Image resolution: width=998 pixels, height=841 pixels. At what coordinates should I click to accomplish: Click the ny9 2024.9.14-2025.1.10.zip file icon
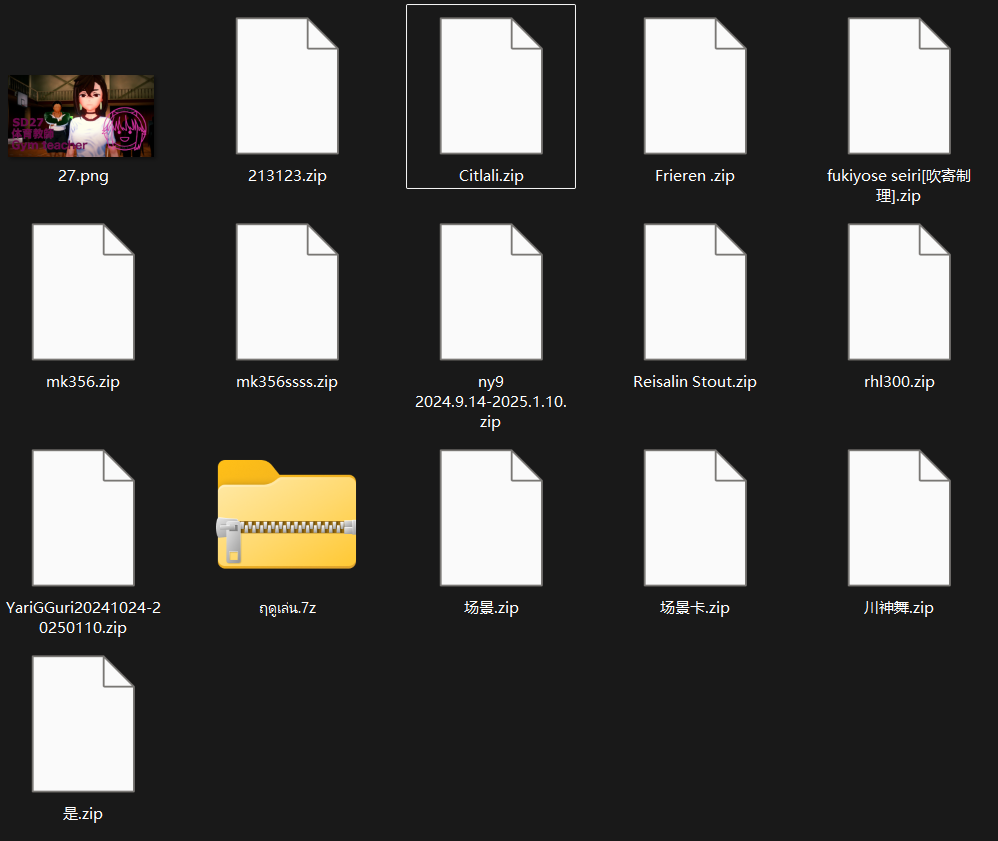click(491, 291)
